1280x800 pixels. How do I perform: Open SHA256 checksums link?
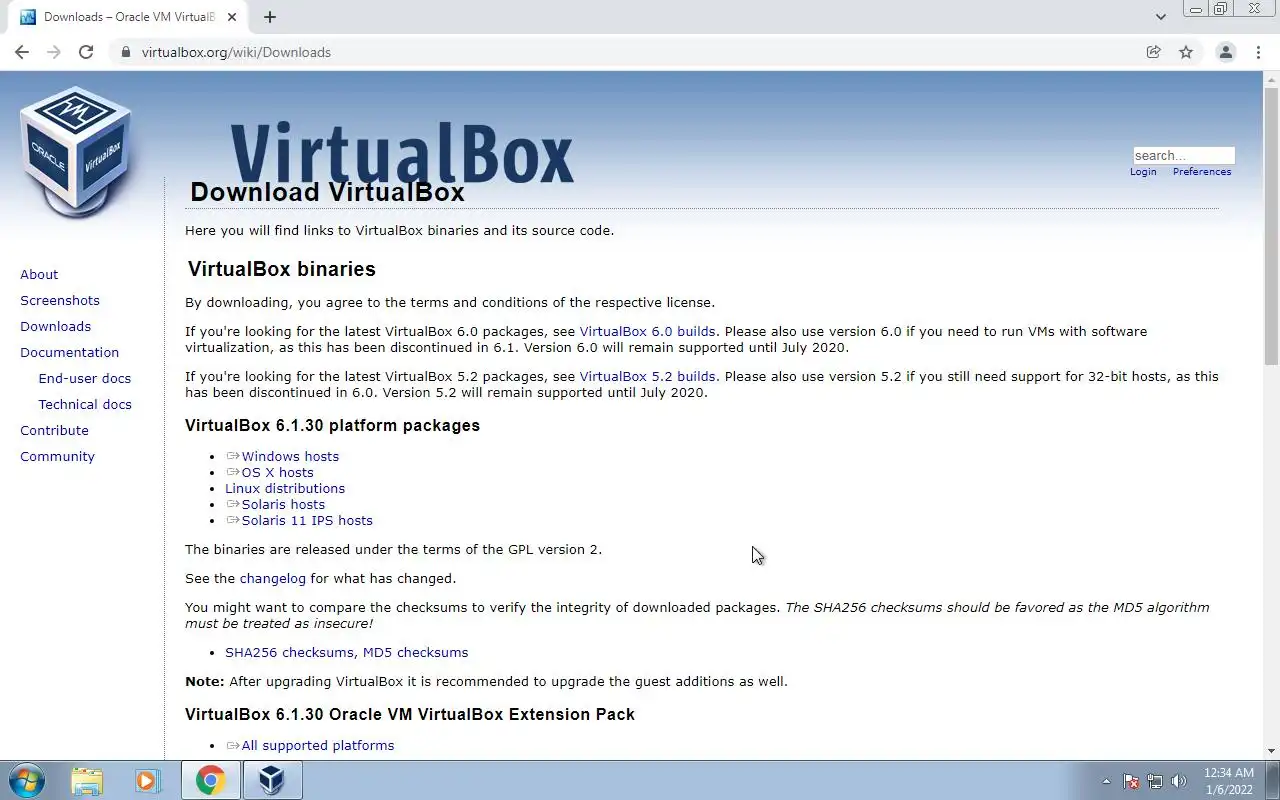point(290,652)
